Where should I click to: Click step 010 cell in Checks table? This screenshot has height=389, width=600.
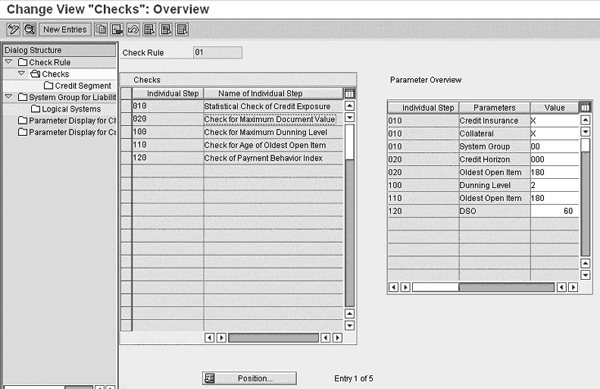168,106
